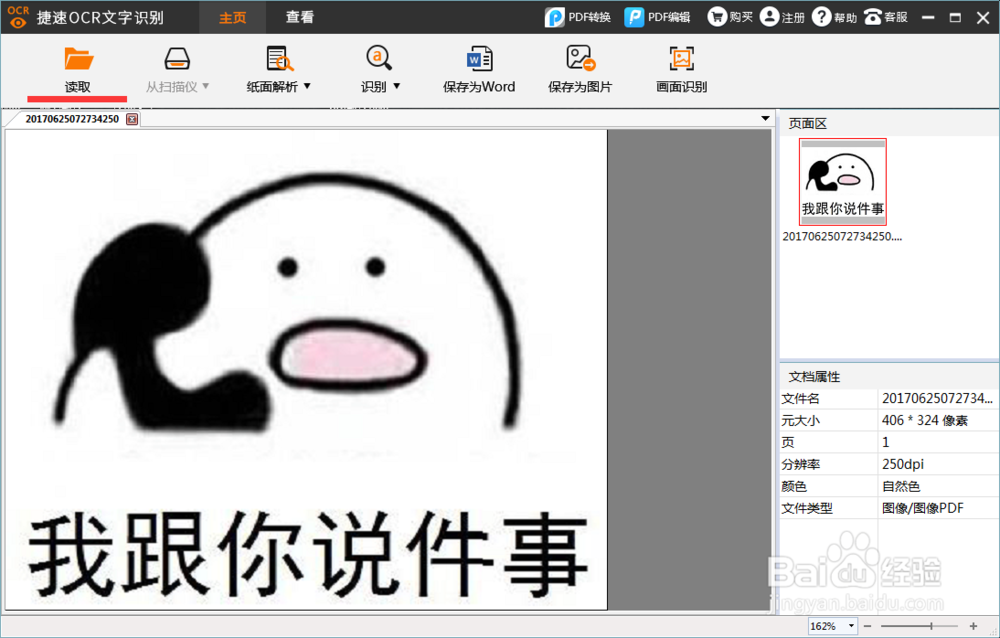
Task: Click the 图像/图像PDF file type value
Action: tap(922, 508)
